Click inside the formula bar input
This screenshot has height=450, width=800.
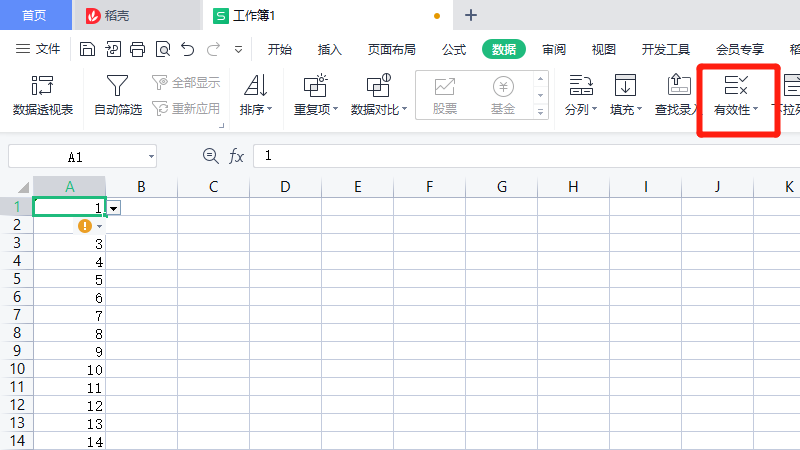point(500,156)
